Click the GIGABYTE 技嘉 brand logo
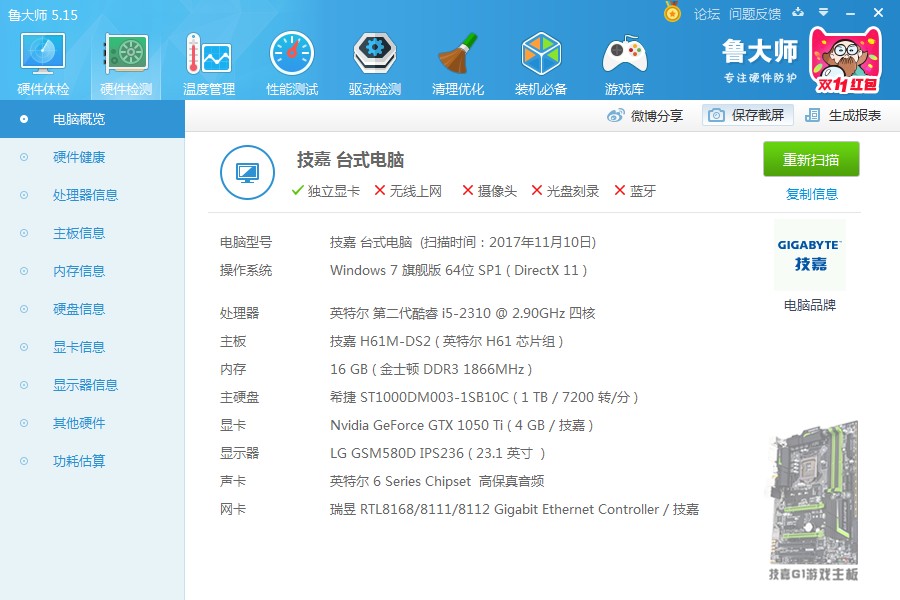 tap(810, 255)
